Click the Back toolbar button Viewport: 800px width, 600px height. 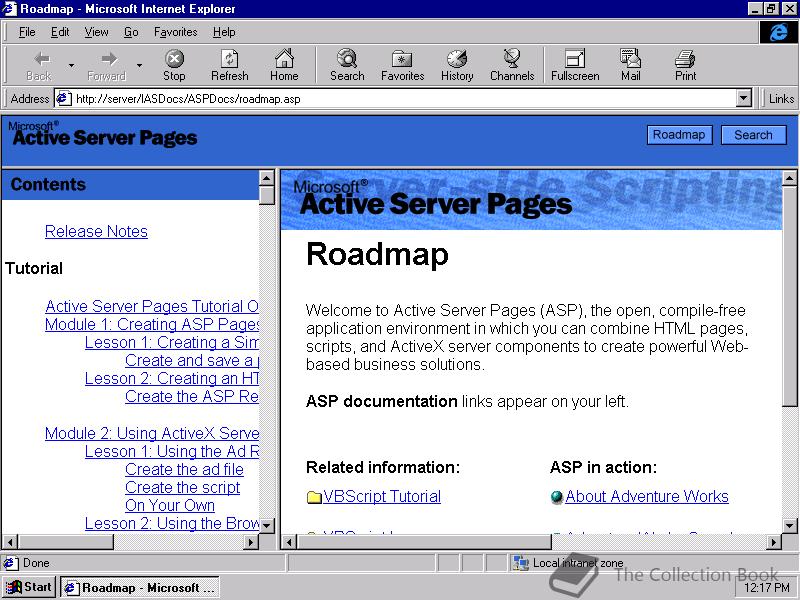pyautogui.click(x=39, y=65)
